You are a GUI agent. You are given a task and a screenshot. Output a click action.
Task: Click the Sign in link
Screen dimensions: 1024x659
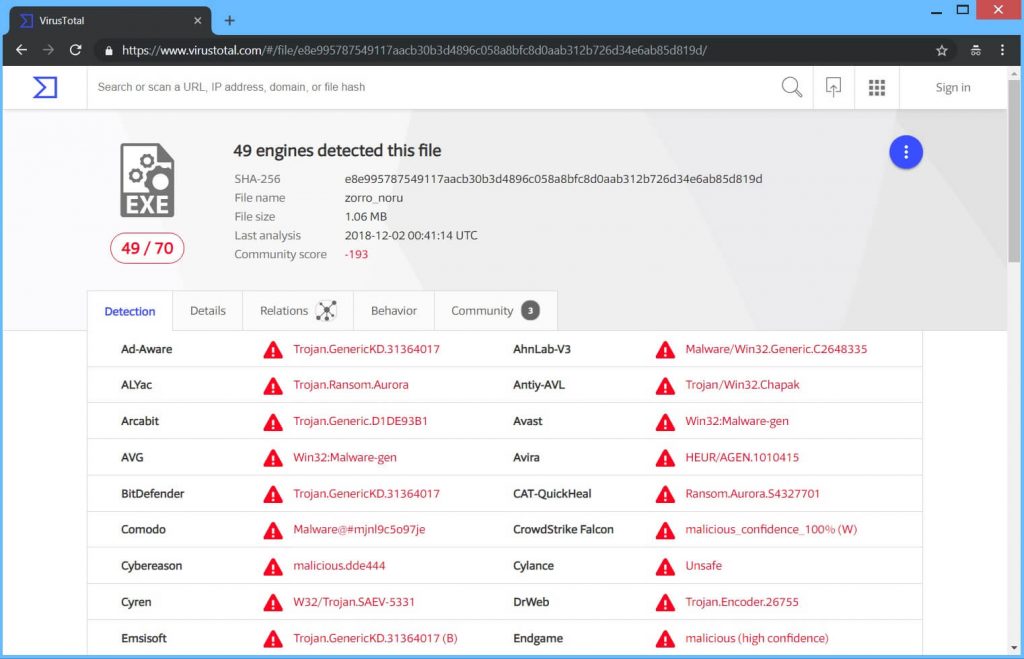tap(952, 87)
